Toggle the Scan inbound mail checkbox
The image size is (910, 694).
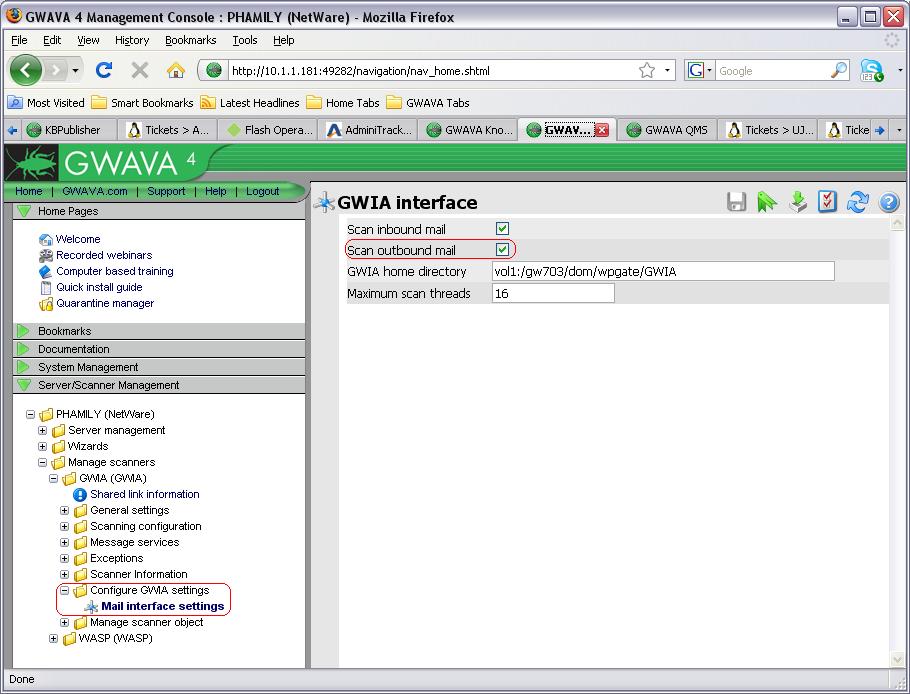[x=502, y=229]
